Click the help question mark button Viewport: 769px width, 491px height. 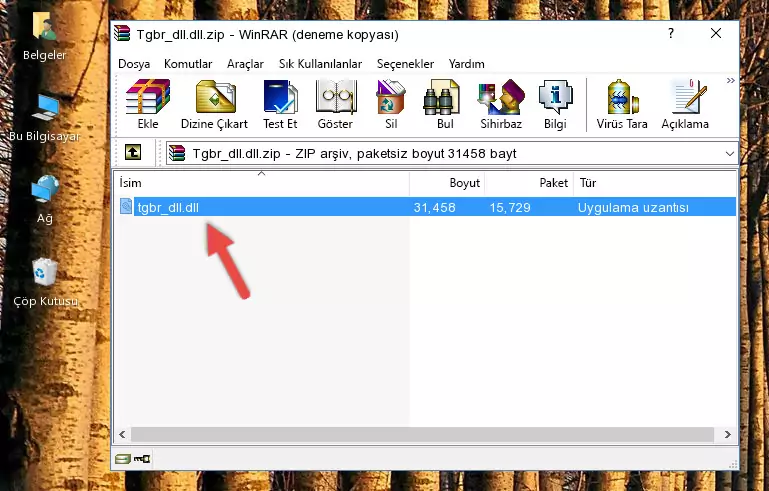[x=670, y=33]
